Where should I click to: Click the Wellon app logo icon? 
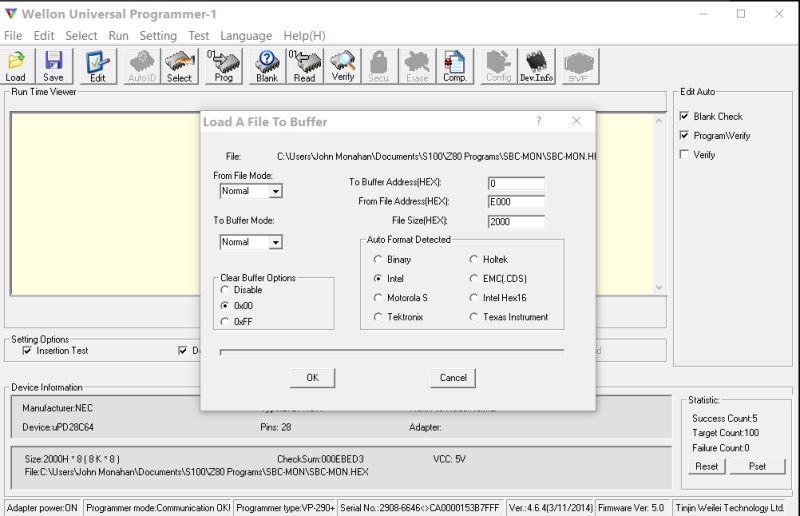point(11,14)
